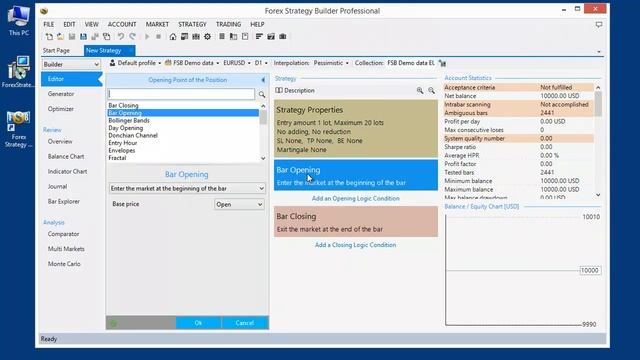Click the gear settings toolbar icon
This screenshot has height=360, width=640.
click(207, 37)
